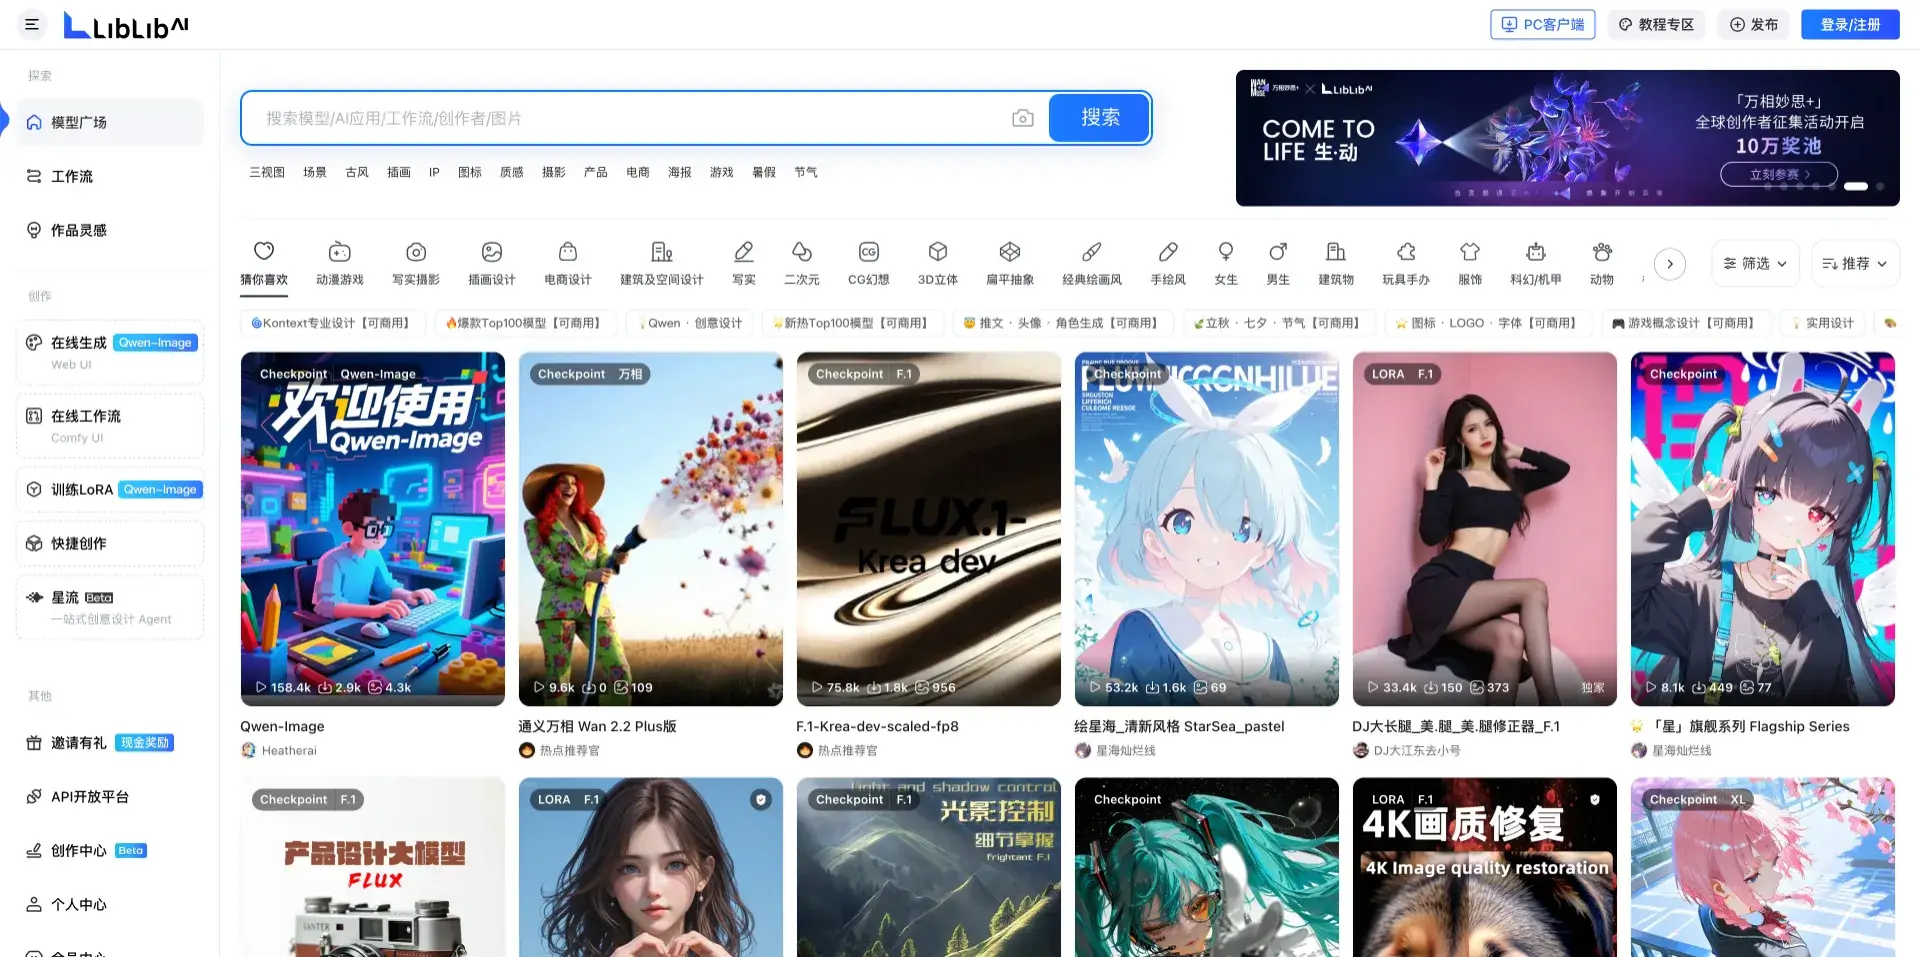Open 快捷创作 in the sidebar
Screen dimensions: 1920x957
point(110,543)
